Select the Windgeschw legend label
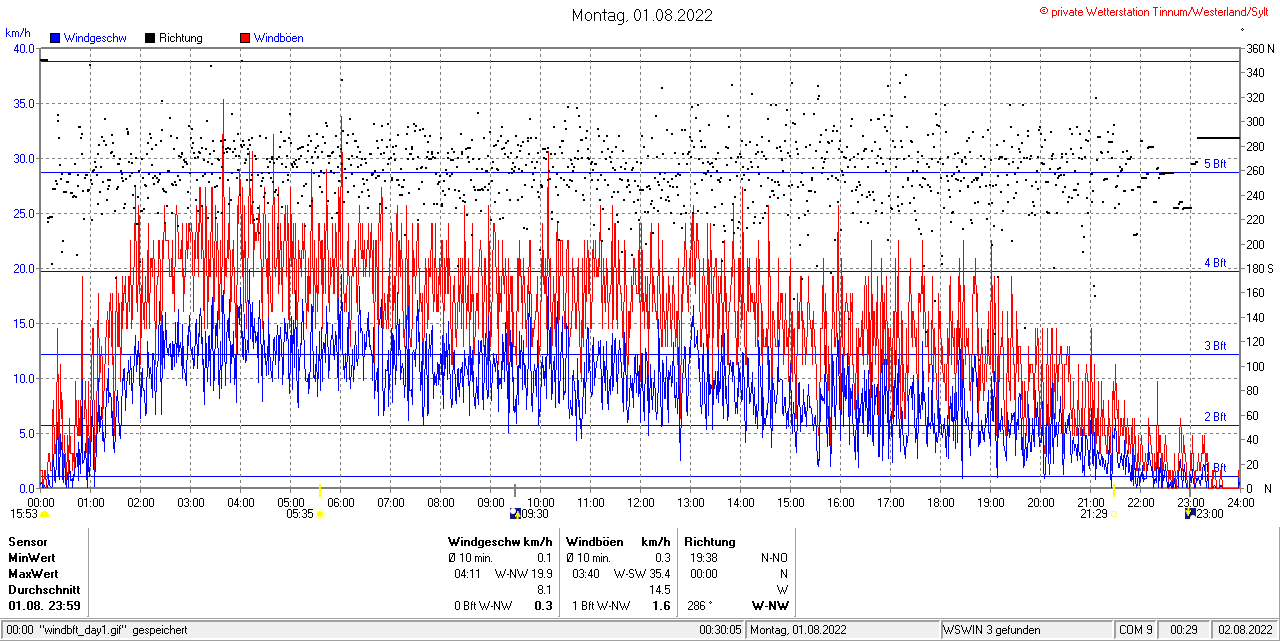This screenshot has width=1280, height=641. (95, 38)
